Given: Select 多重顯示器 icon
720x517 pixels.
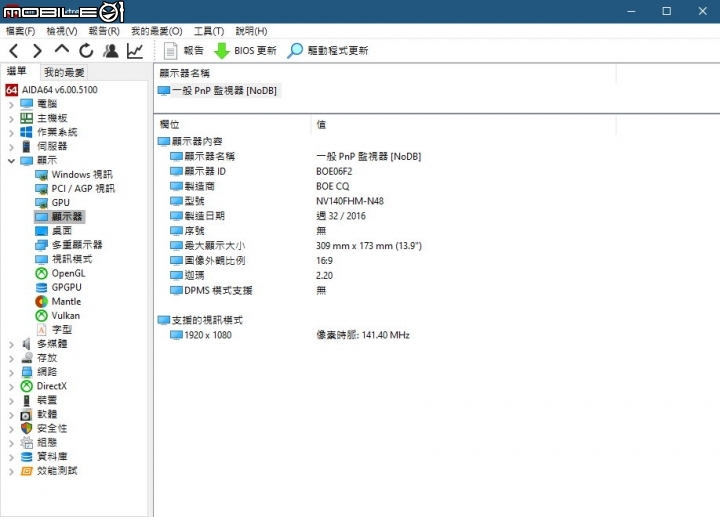Looking at the screenshot, I should click(x=41, y=245).
